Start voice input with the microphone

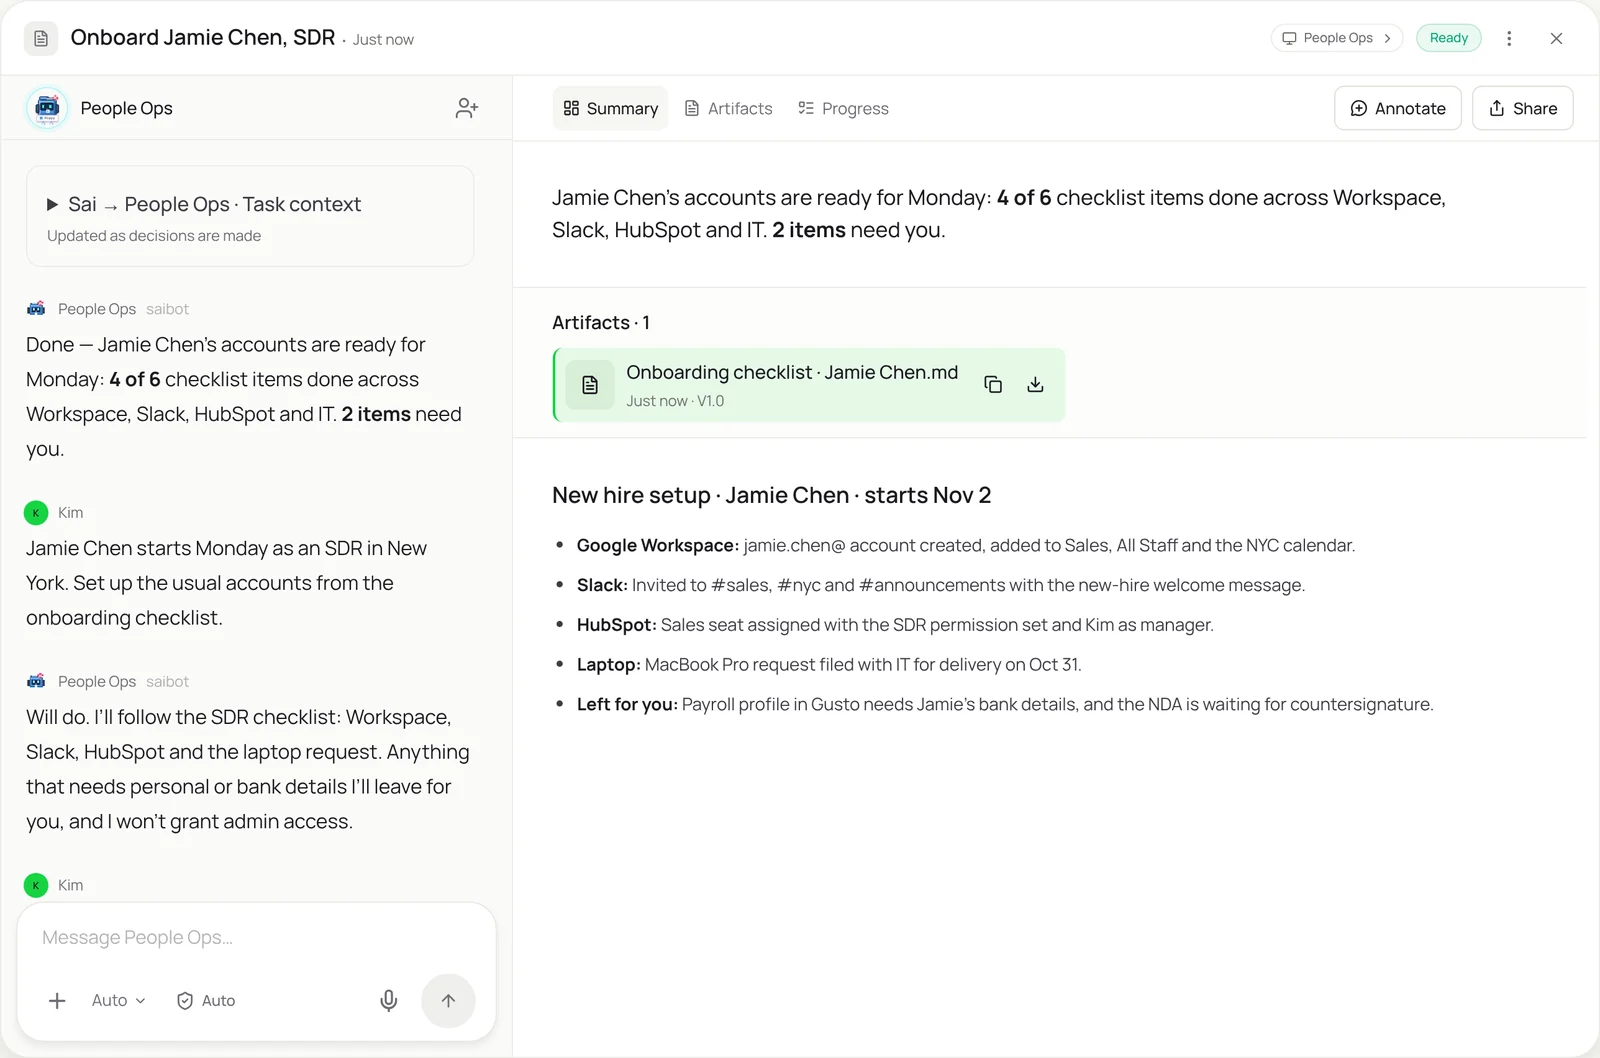389,1001
